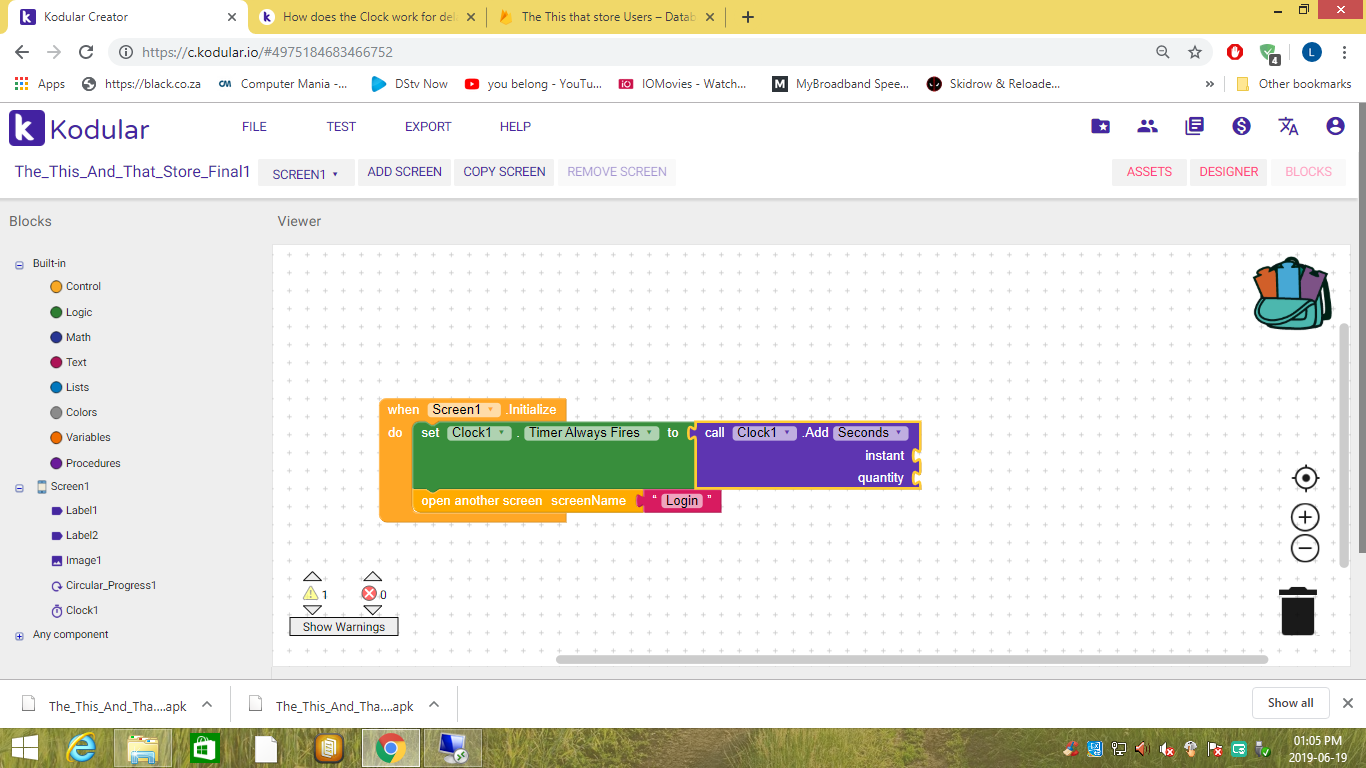This screenshot has height=768, width=1366.
Task: Open the FILE menu
Action: tap(254, 127)
